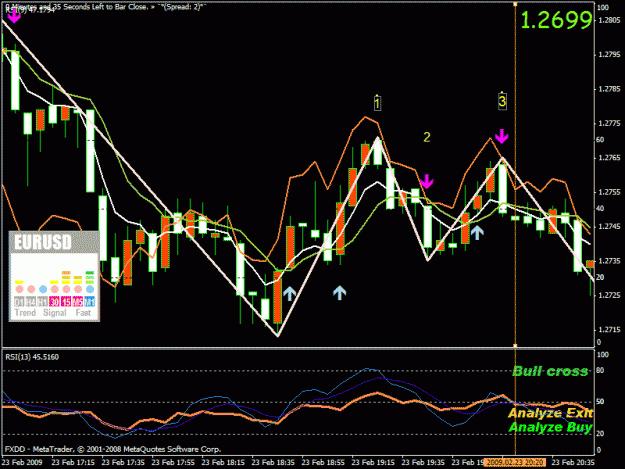Viewport: 625px width, 469px height.
Task: Click the bar close countdown text
Action: click(x=106, y=6)
